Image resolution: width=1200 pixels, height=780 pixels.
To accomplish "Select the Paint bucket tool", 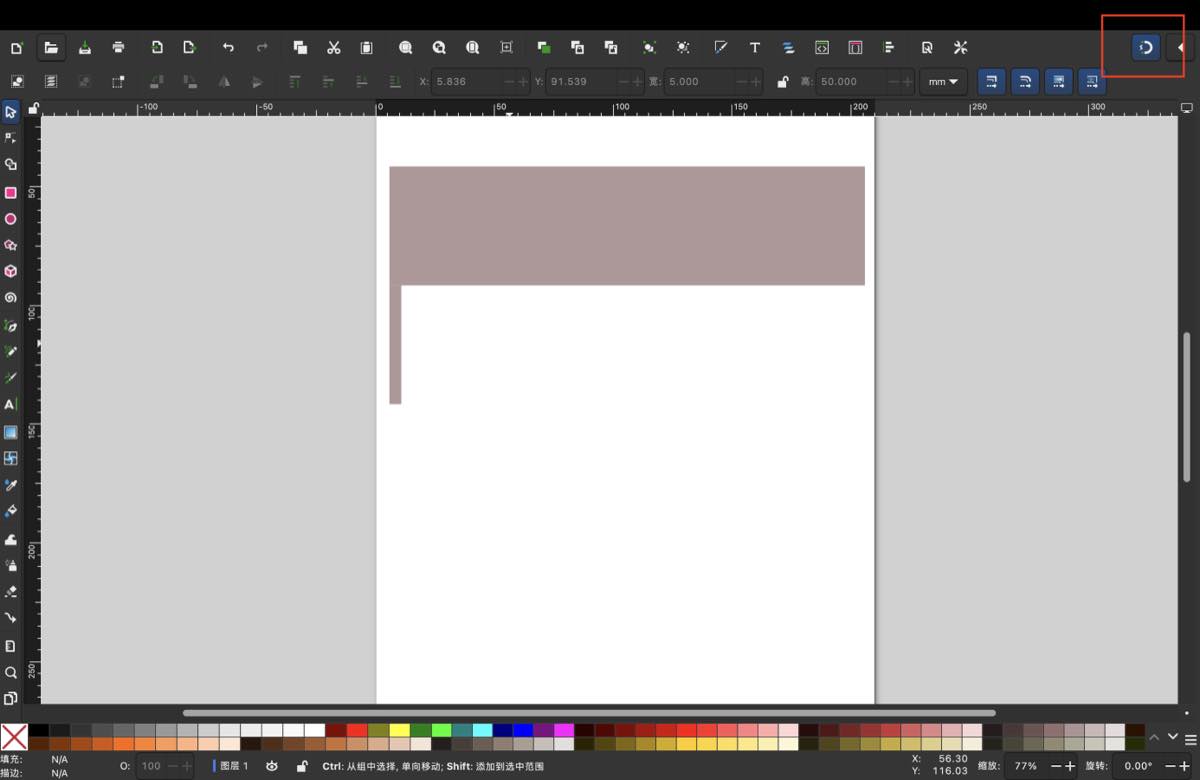I will tap(11, 511).
